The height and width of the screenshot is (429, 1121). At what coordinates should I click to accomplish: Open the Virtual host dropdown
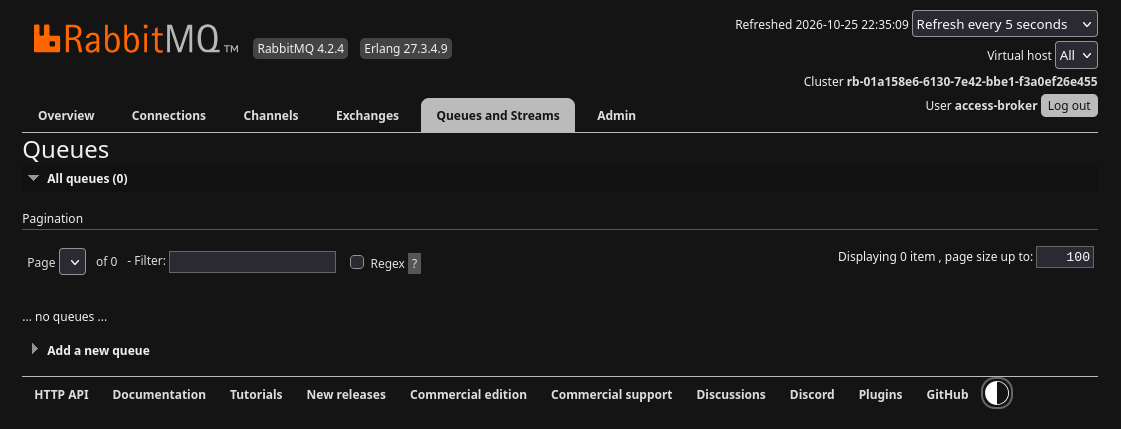coord(1076,55)
